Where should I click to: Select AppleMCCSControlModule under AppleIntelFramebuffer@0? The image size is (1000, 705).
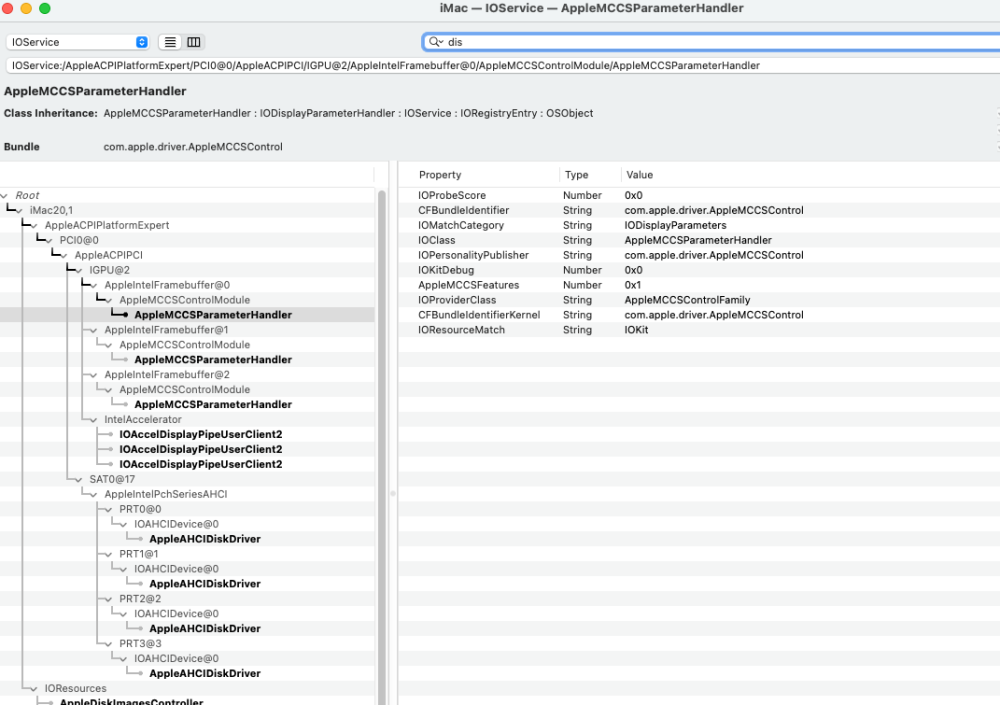point(184,300)
